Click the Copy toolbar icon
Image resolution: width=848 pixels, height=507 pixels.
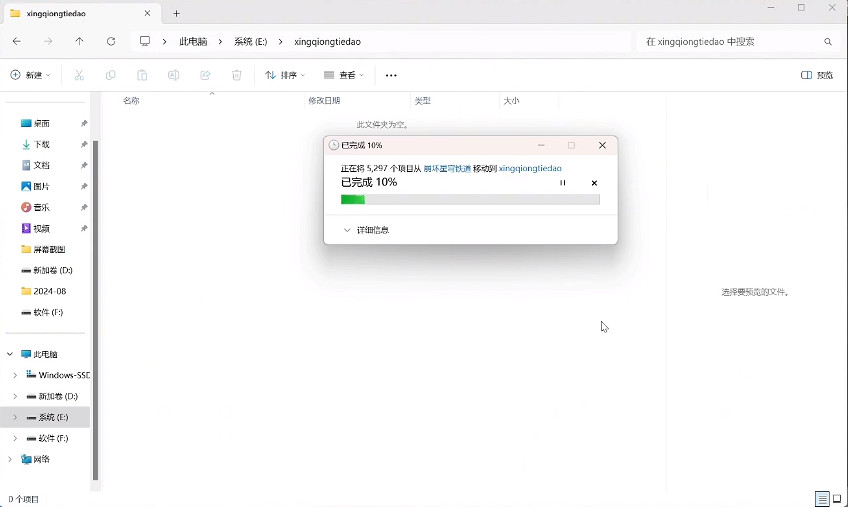click(x=110, y=75)
